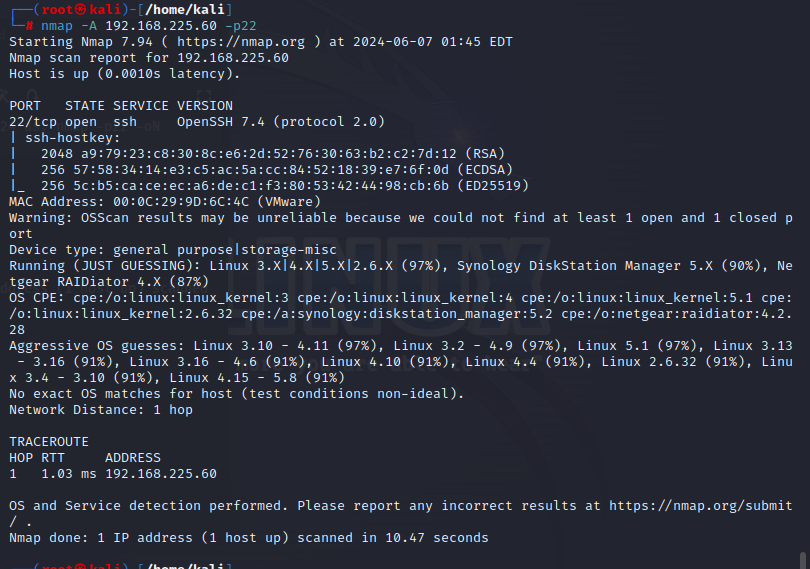Click the RSA 2048 hostkey fingerprint
The width and height of the screenshot is (810, 569).
click(273, 154)
